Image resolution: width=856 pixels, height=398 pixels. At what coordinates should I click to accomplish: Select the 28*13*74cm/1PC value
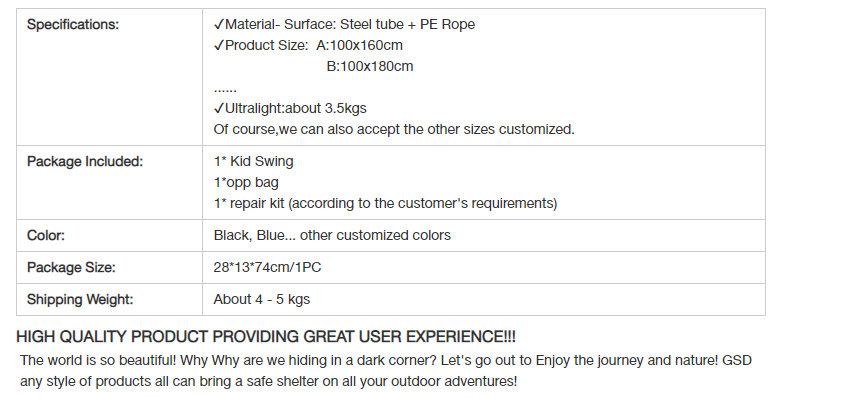(x=267, y=268)
